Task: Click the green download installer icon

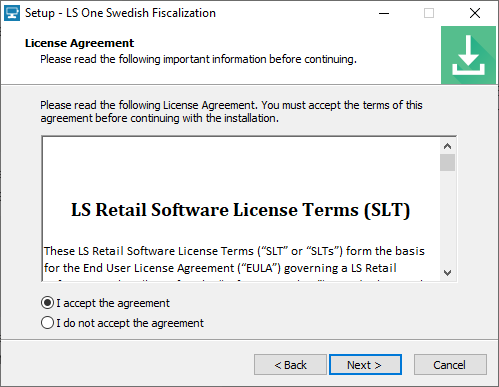Action: click(x=468, y=55)
